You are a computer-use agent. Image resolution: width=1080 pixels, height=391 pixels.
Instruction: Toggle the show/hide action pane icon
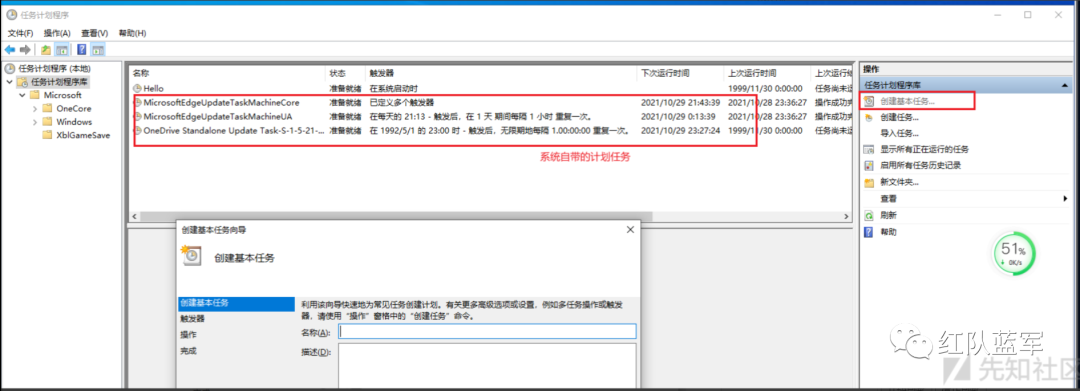[98, 50]
